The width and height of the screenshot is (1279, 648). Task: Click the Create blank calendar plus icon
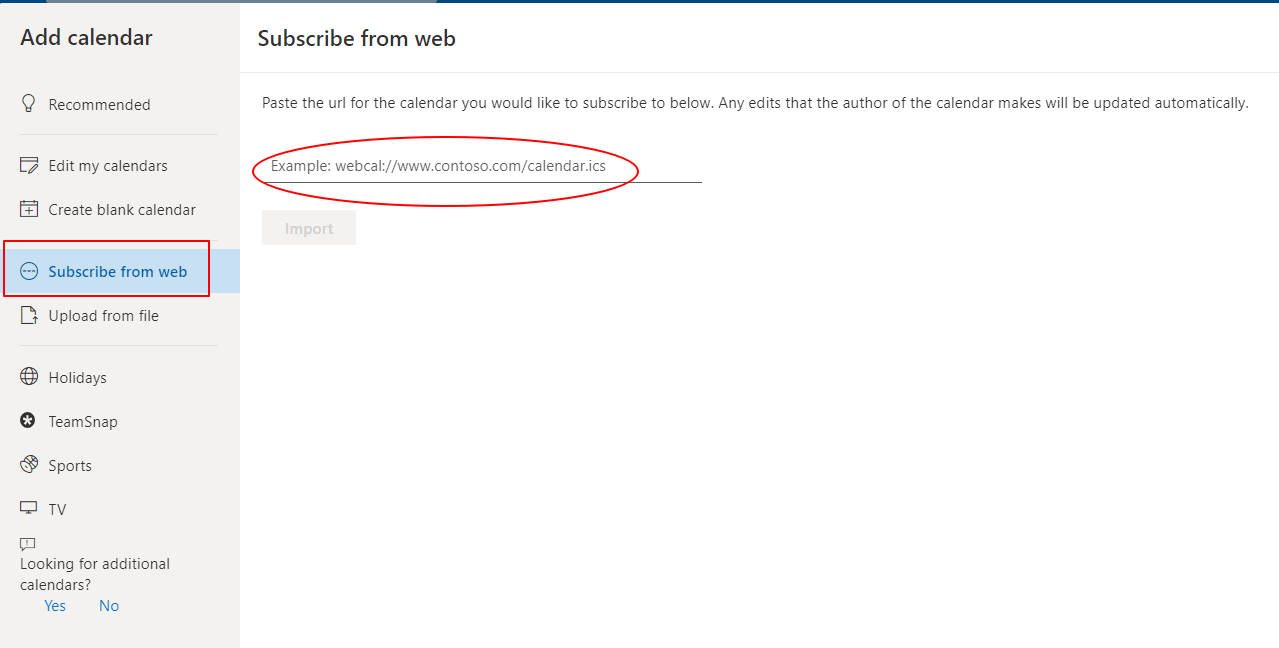[x=29, y=209]
